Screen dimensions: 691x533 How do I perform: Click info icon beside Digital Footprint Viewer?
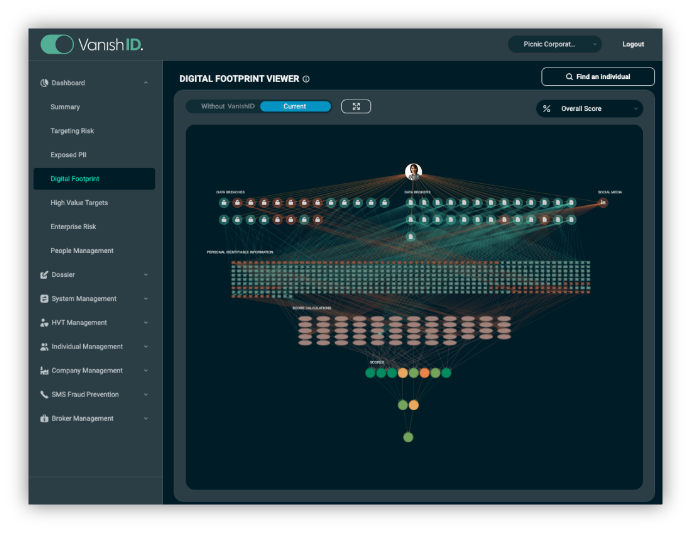(x=306, y=79)
